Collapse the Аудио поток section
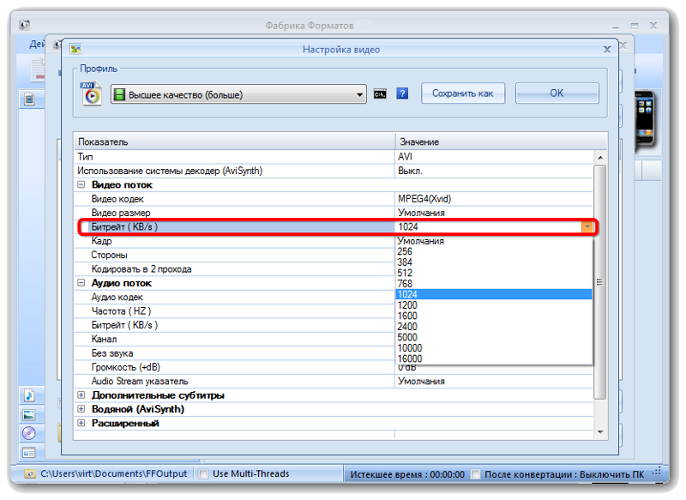686x500 pixels. pos(81,283)
